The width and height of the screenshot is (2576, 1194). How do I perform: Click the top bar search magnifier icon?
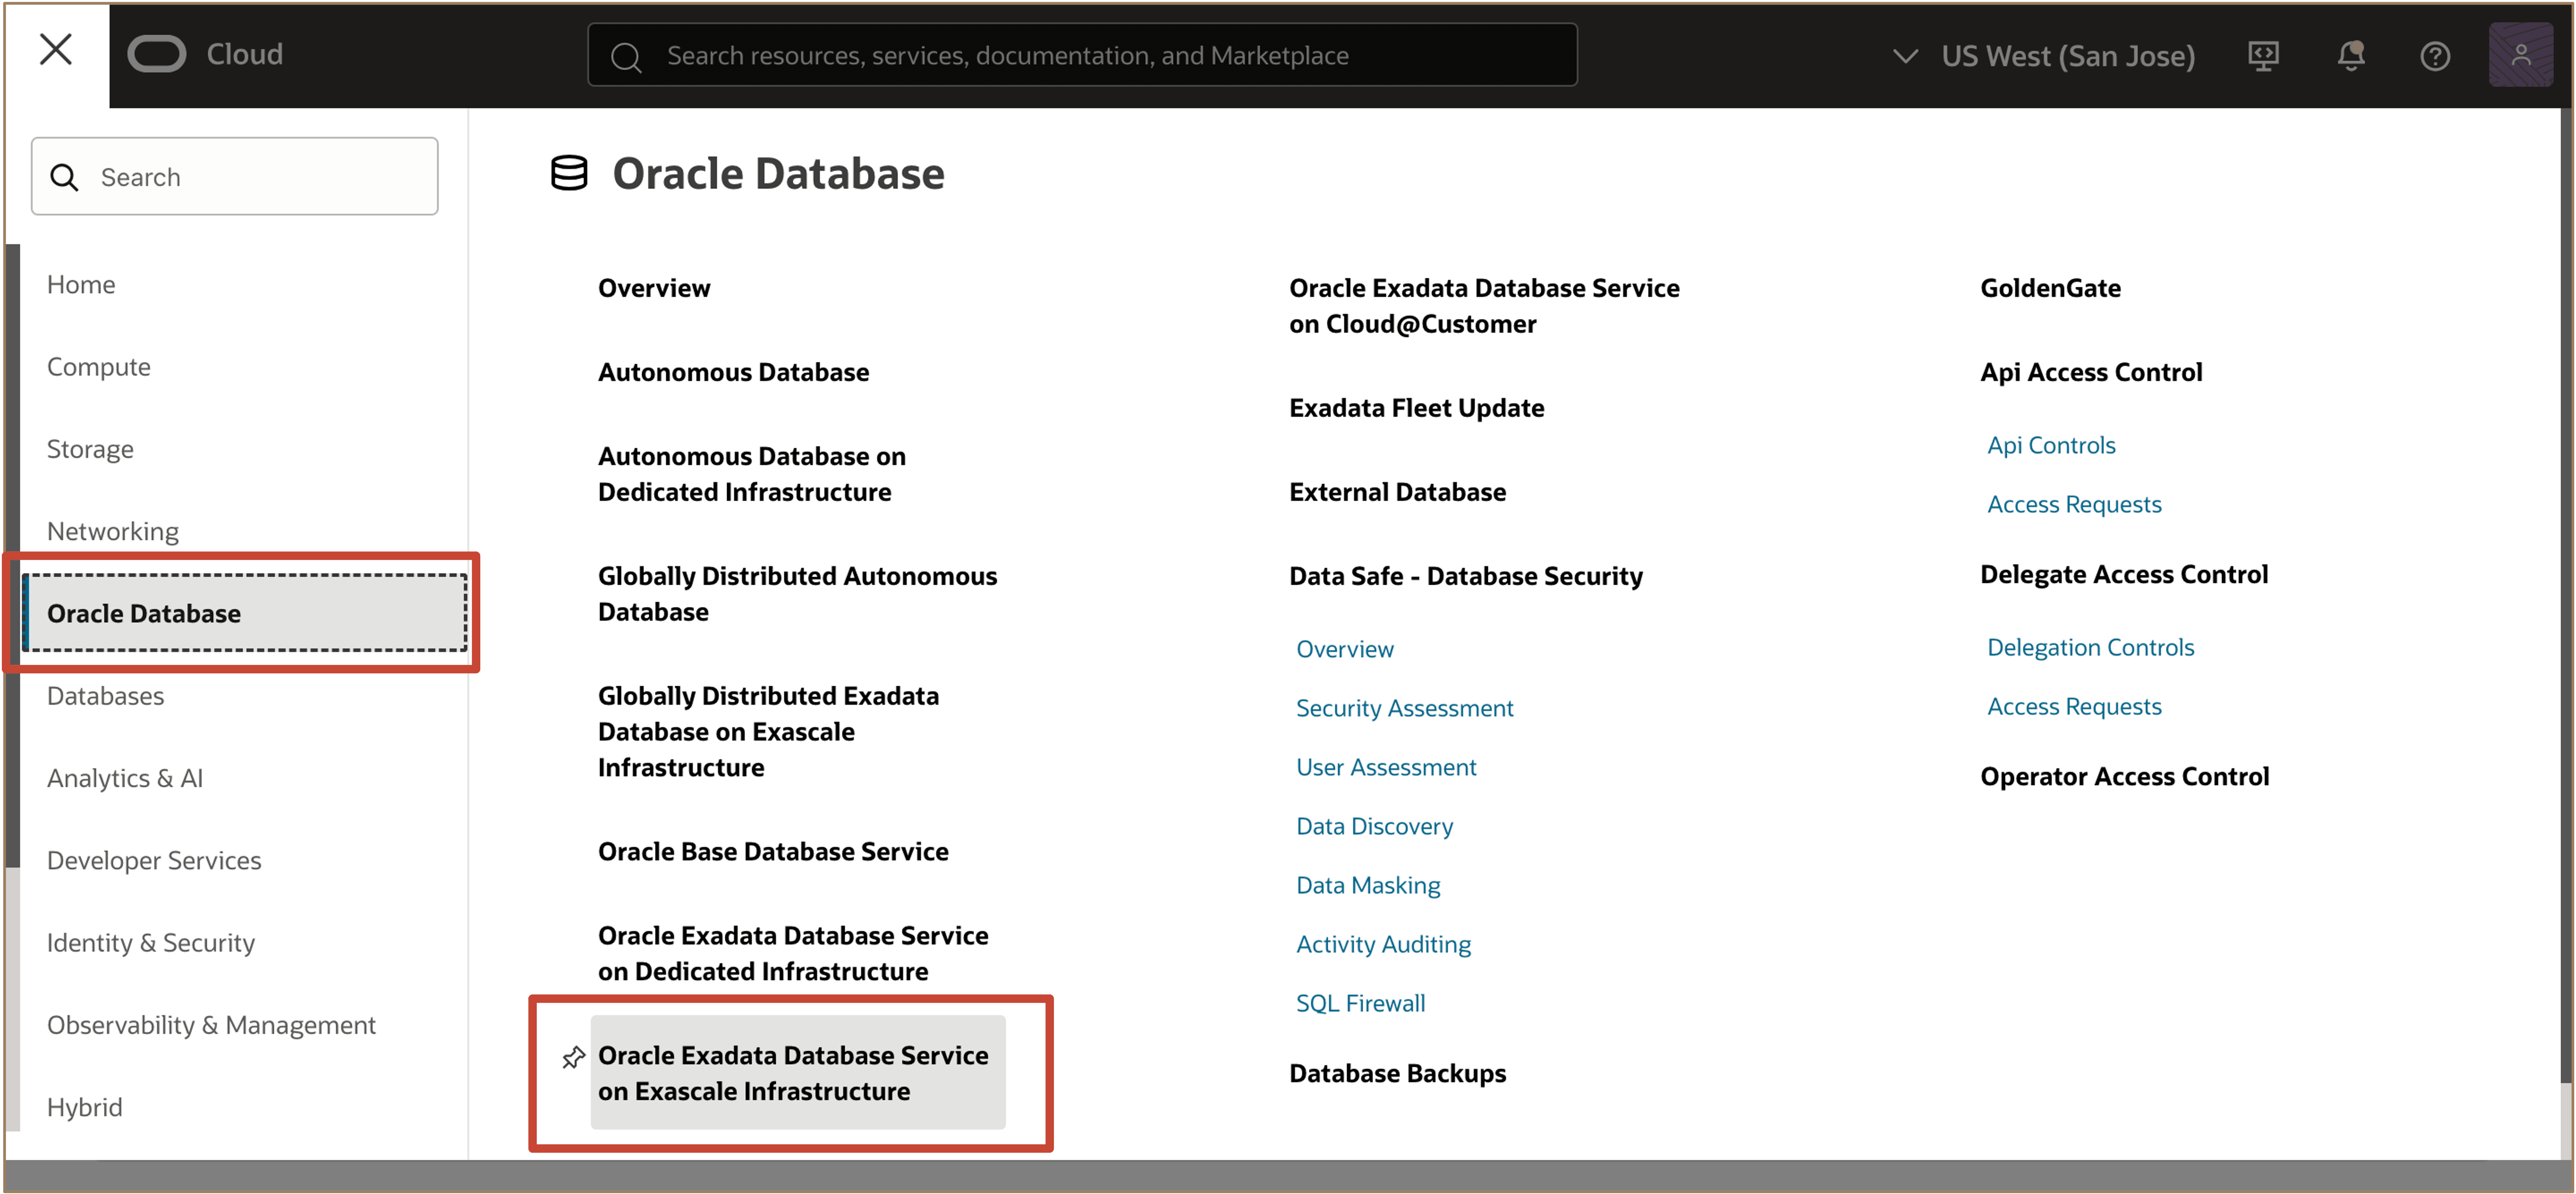626,57
